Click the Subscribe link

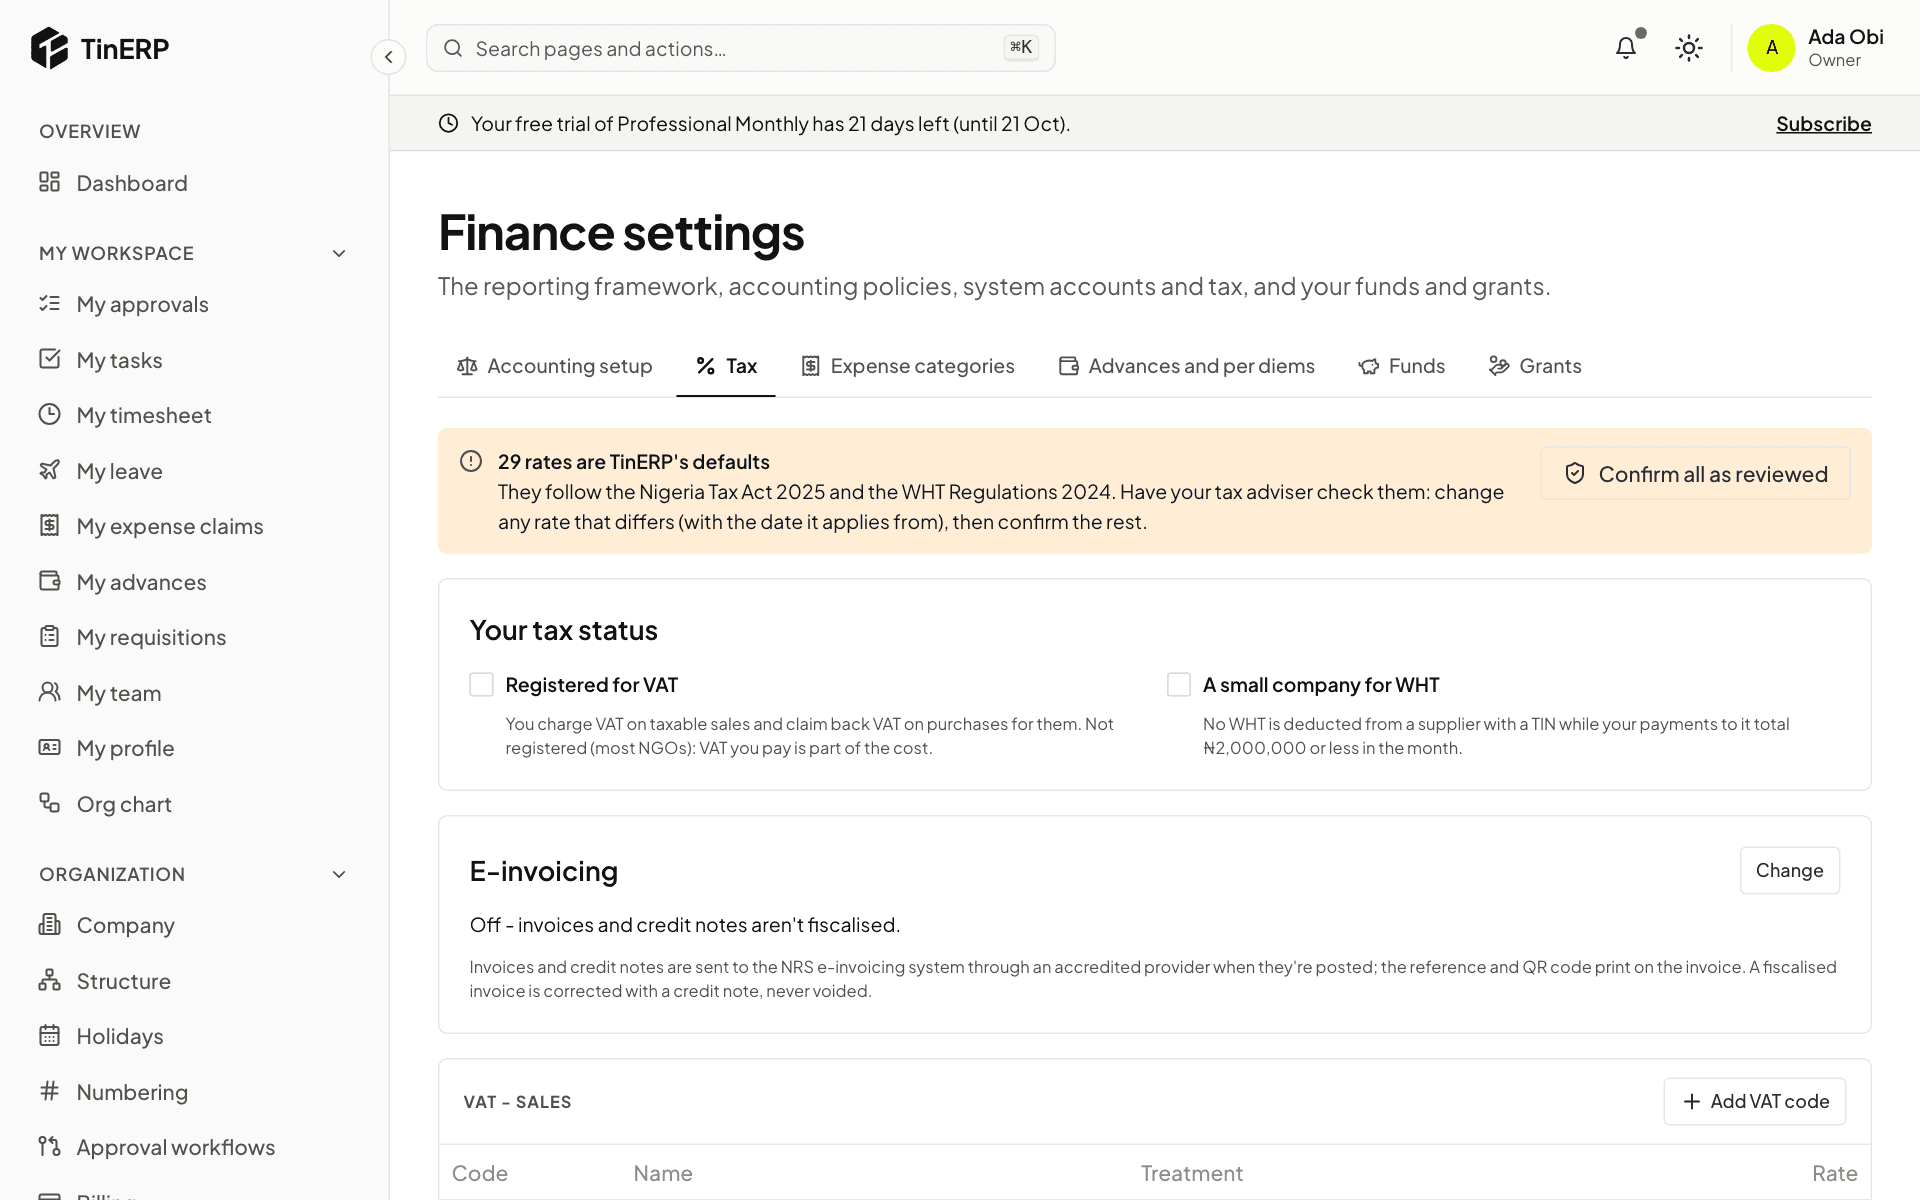pos(1823,124)
